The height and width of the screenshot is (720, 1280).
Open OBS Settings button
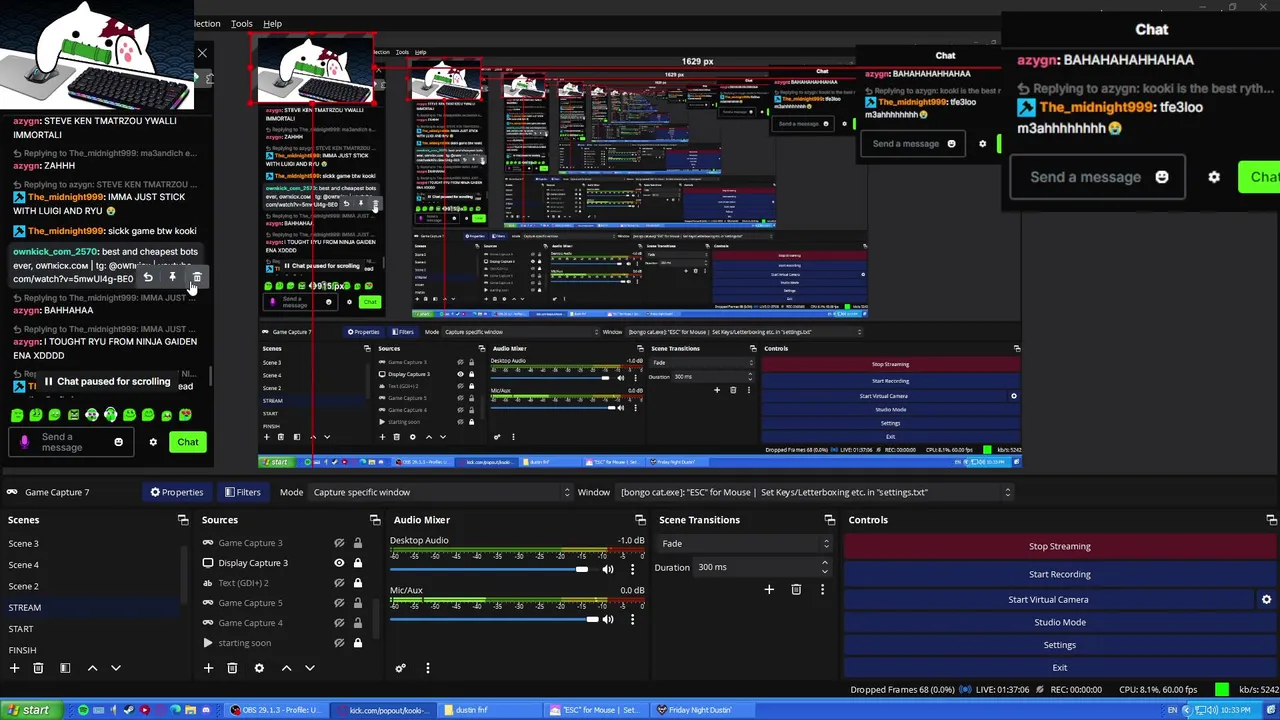1059,645
